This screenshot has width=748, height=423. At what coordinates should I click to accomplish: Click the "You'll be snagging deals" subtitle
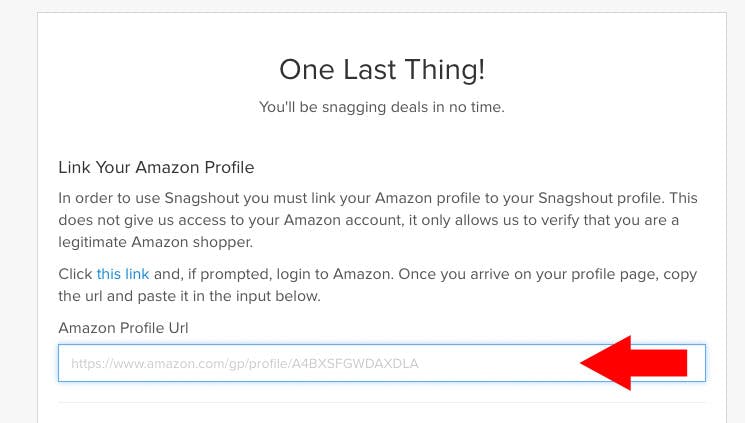(x=382, y=107)
